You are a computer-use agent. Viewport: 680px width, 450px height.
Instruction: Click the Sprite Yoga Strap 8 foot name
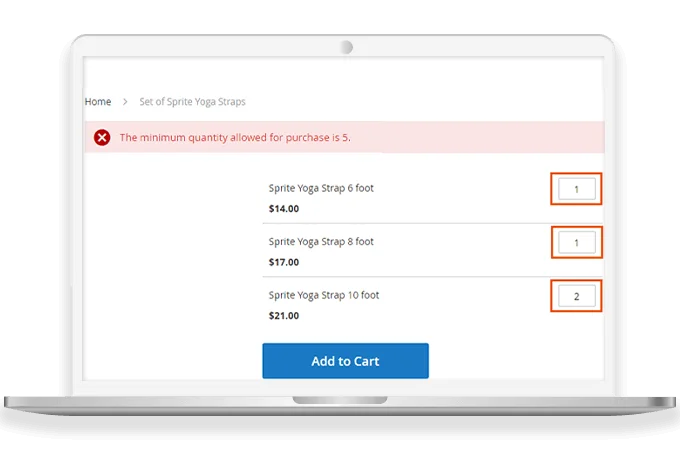[x=321, y=242]
